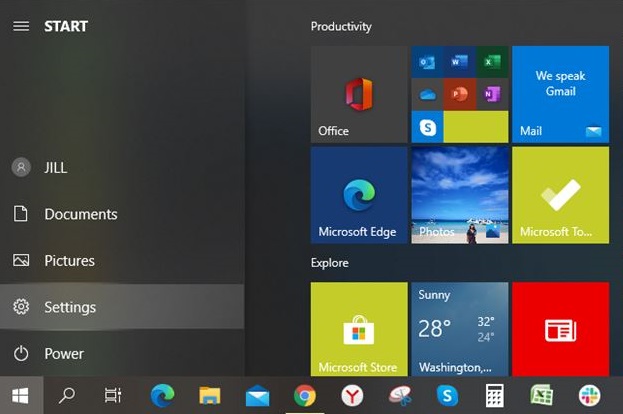Launch the Microsoft Edge tile

tap(359, 195)
